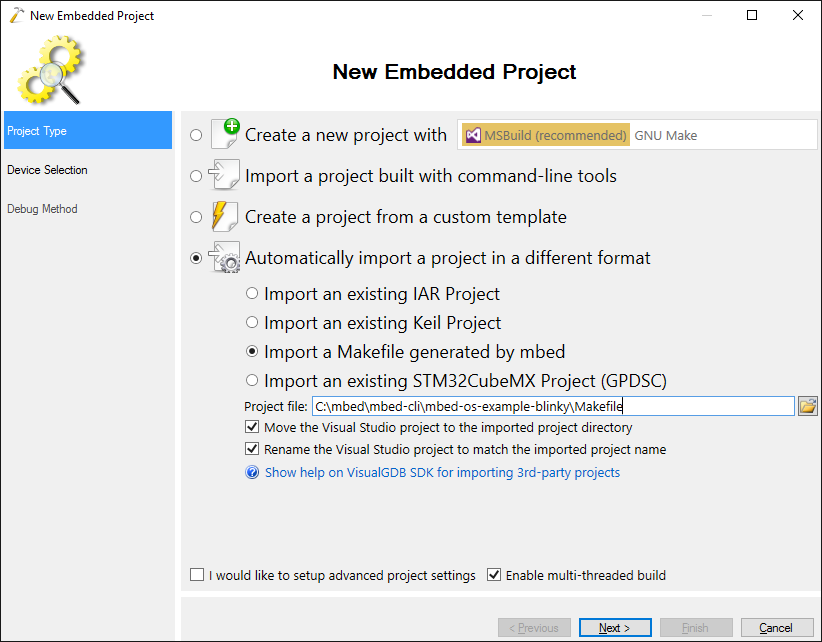Click the new project document icon with green plus
The width and height of the screenshot is (822, 642).
tap(225, 134)
